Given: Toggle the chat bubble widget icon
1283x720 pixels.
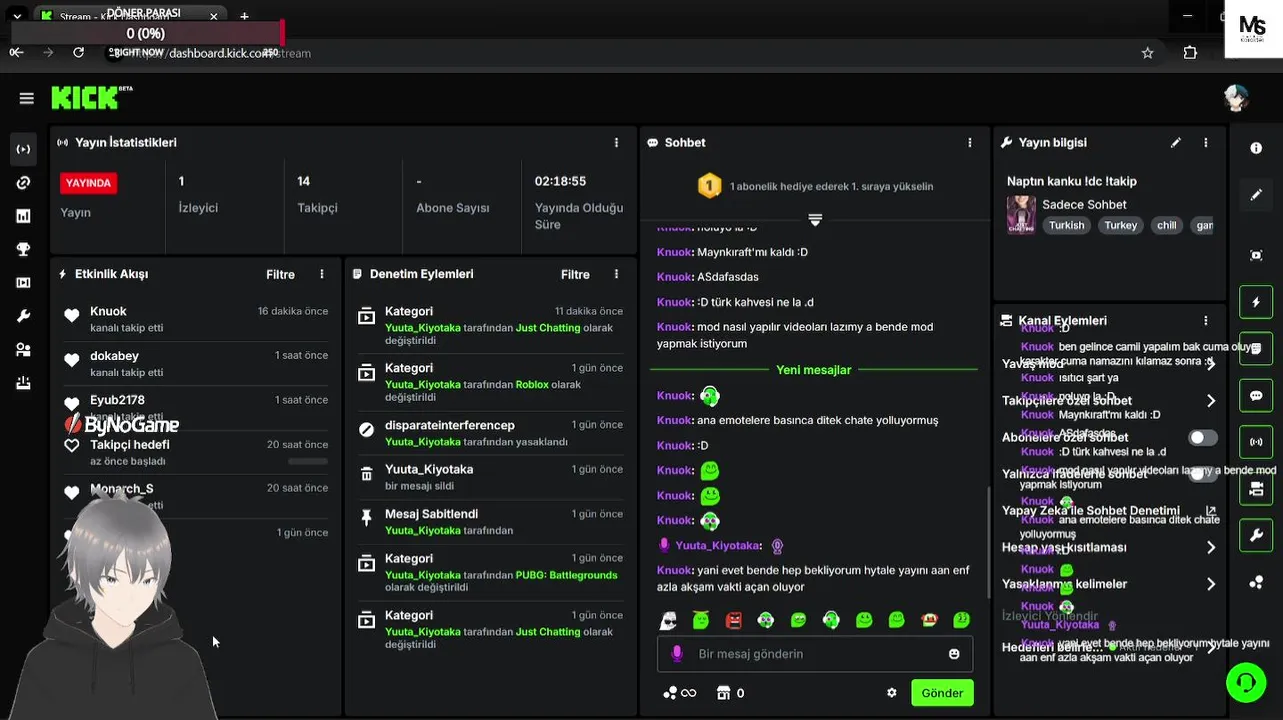Looking at the screenshot, I should [1256, 396].
